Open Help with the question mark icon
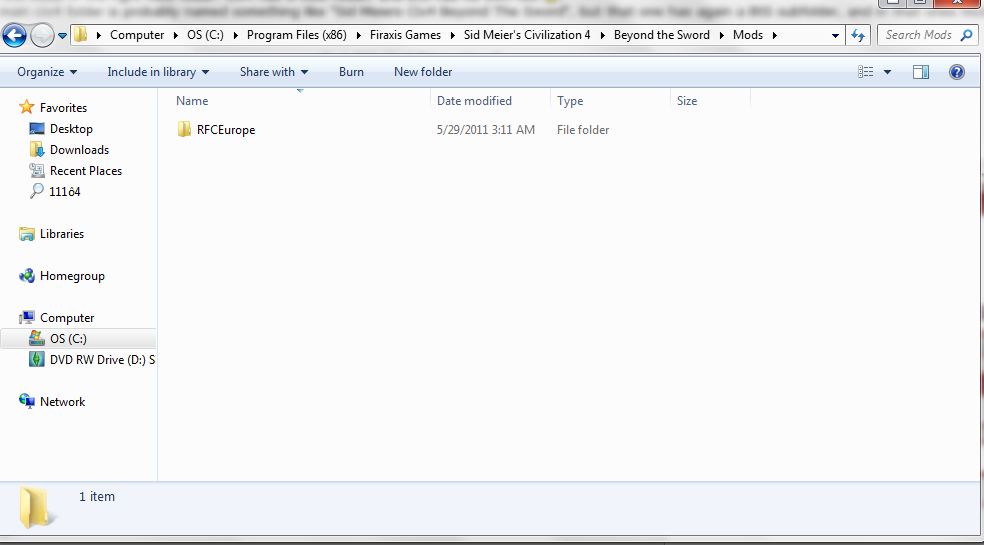 point(956,72)
